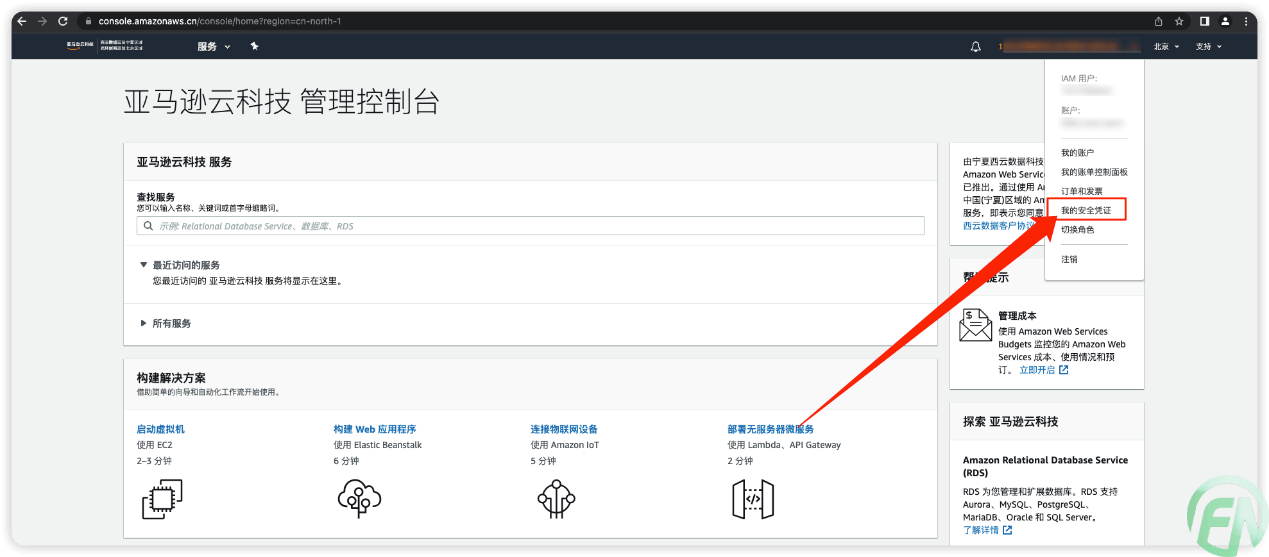Image resolution: width=1269 pixels, height=557 pixels.
Task: Choose 我的安全凭证 from the account menu
Action: pyautogui.click(x=1086, y=210)
